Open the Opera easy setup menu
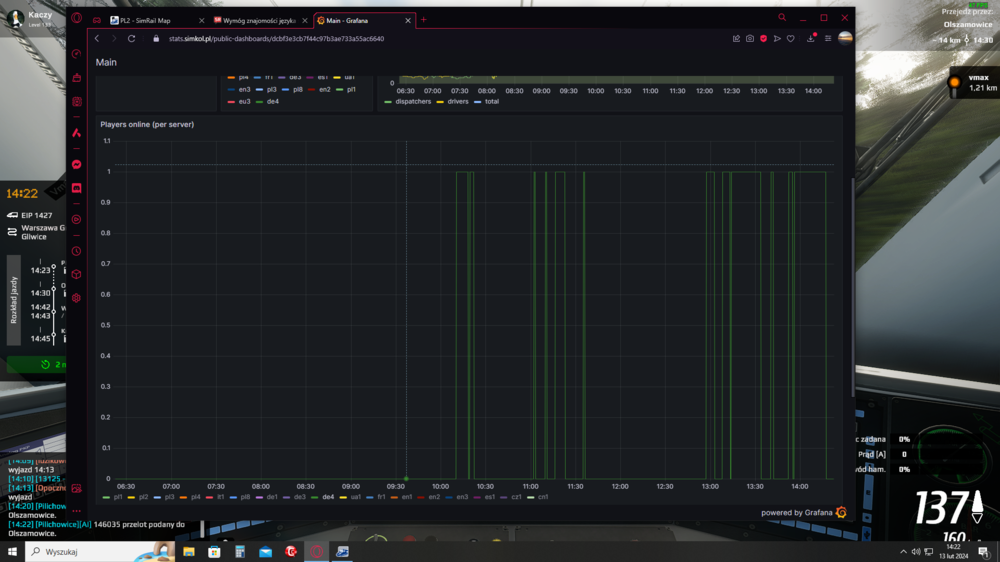 click(828, 39)
